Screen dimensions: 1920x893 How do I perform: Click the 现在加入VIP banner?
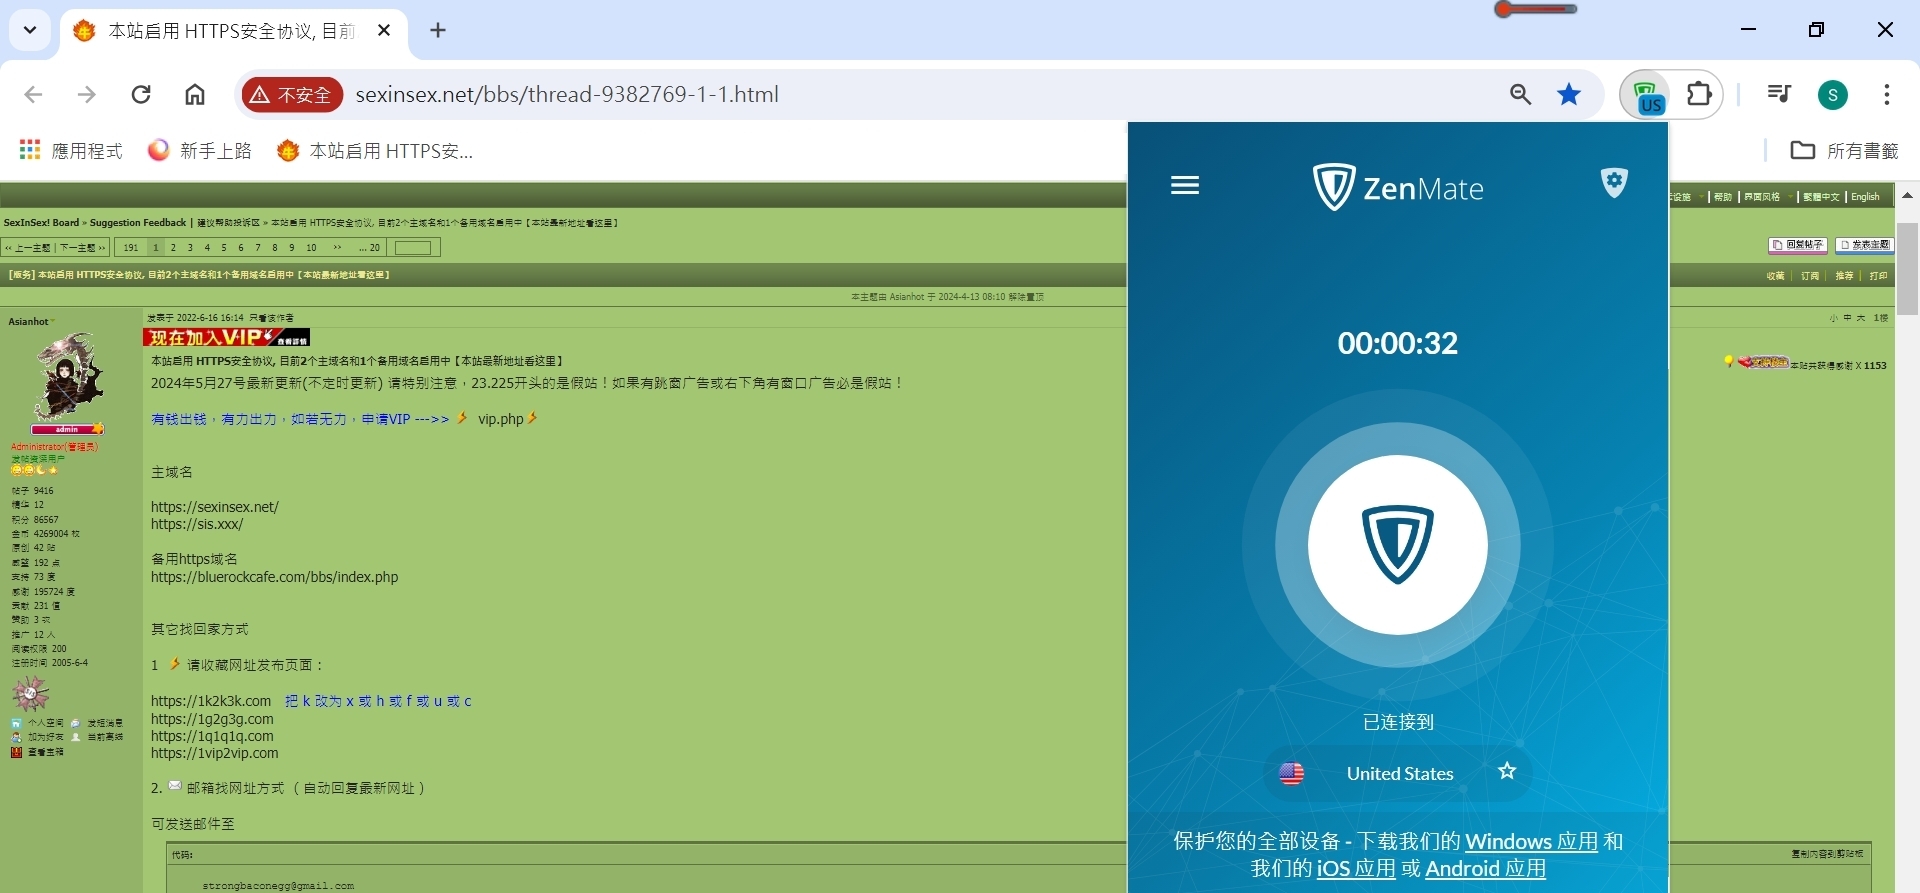point(226,337)
